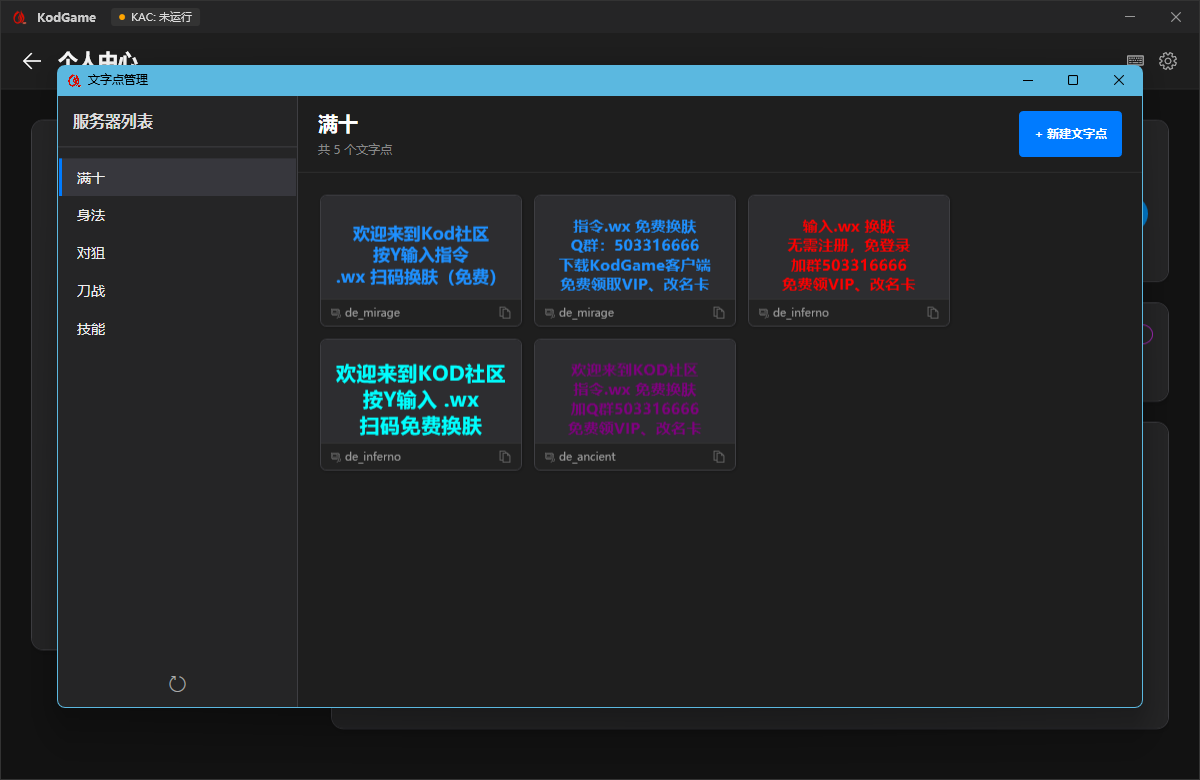Click copy icon on red de_inferno card
1200x780 pixels.
coord(933,313)
